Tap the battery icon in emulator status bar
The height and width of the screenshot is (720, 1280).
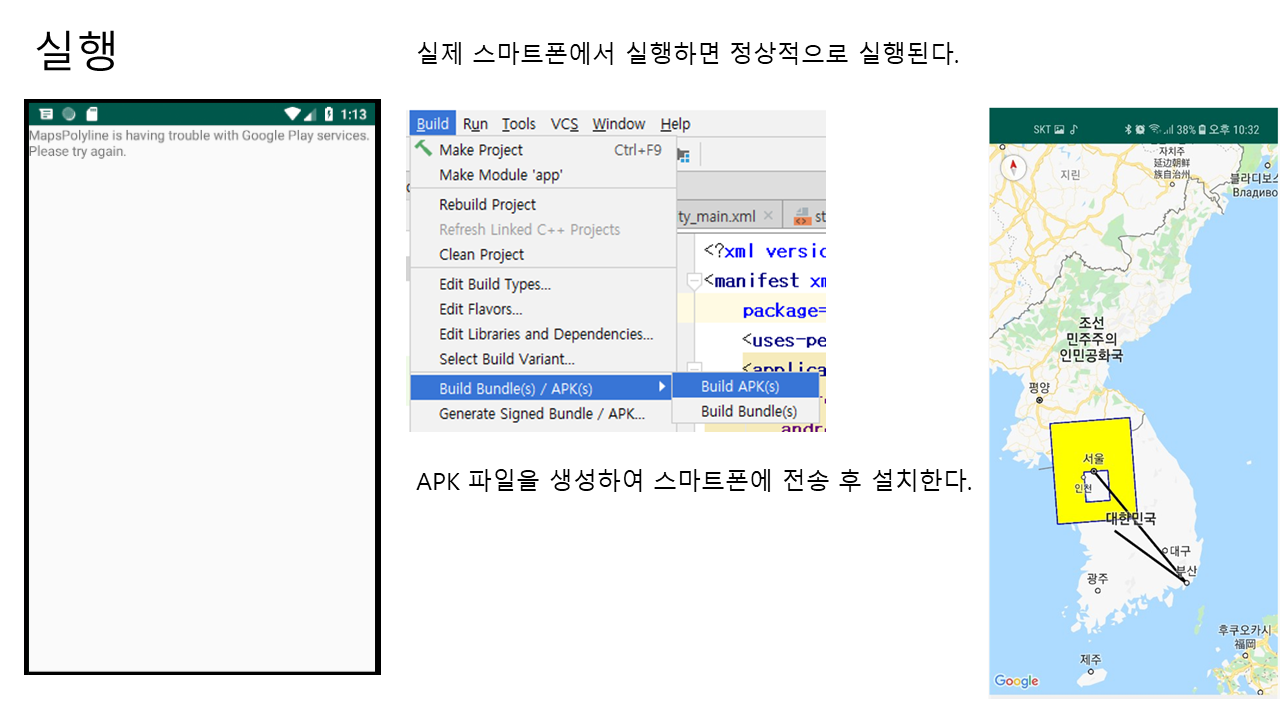click(x=328, y=114)
